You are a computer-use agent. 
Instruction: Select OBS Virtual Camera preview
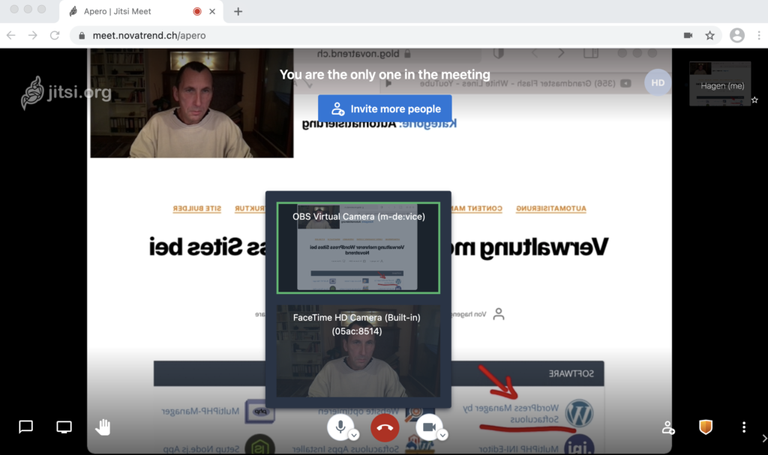click(x=358, y=248)
